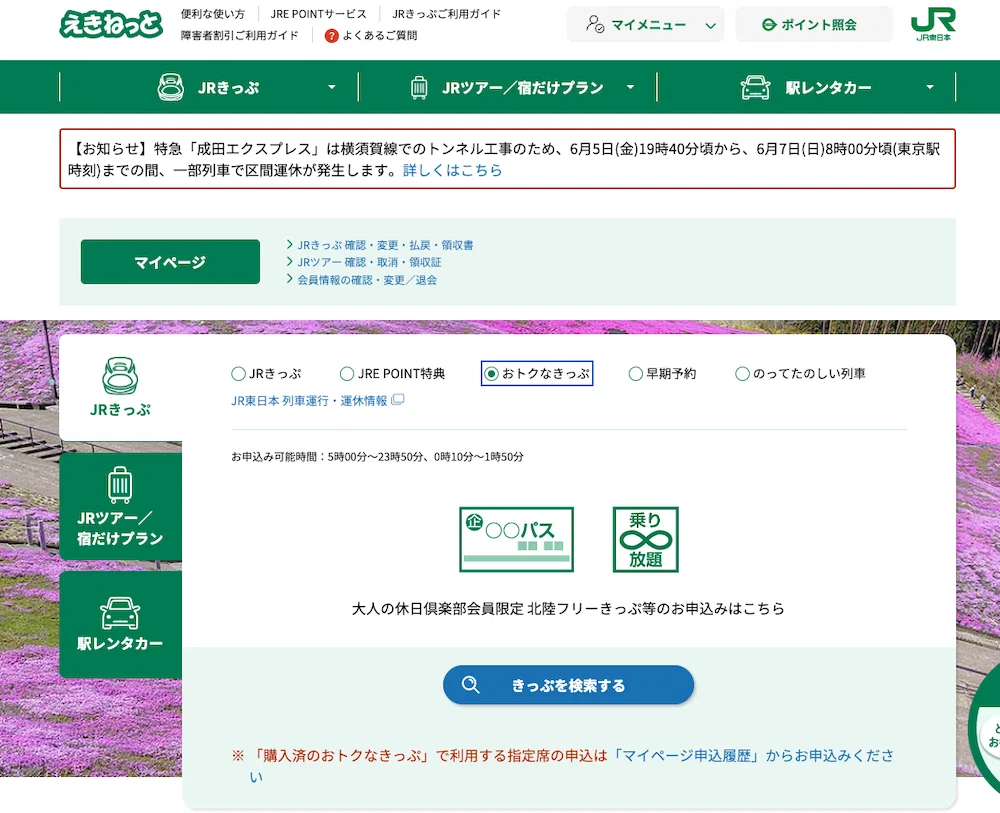Viewport: 1000px width, 813px height.
Task: Click the お申込み可能時間 hours text
Action: click(x=378, y=457)
